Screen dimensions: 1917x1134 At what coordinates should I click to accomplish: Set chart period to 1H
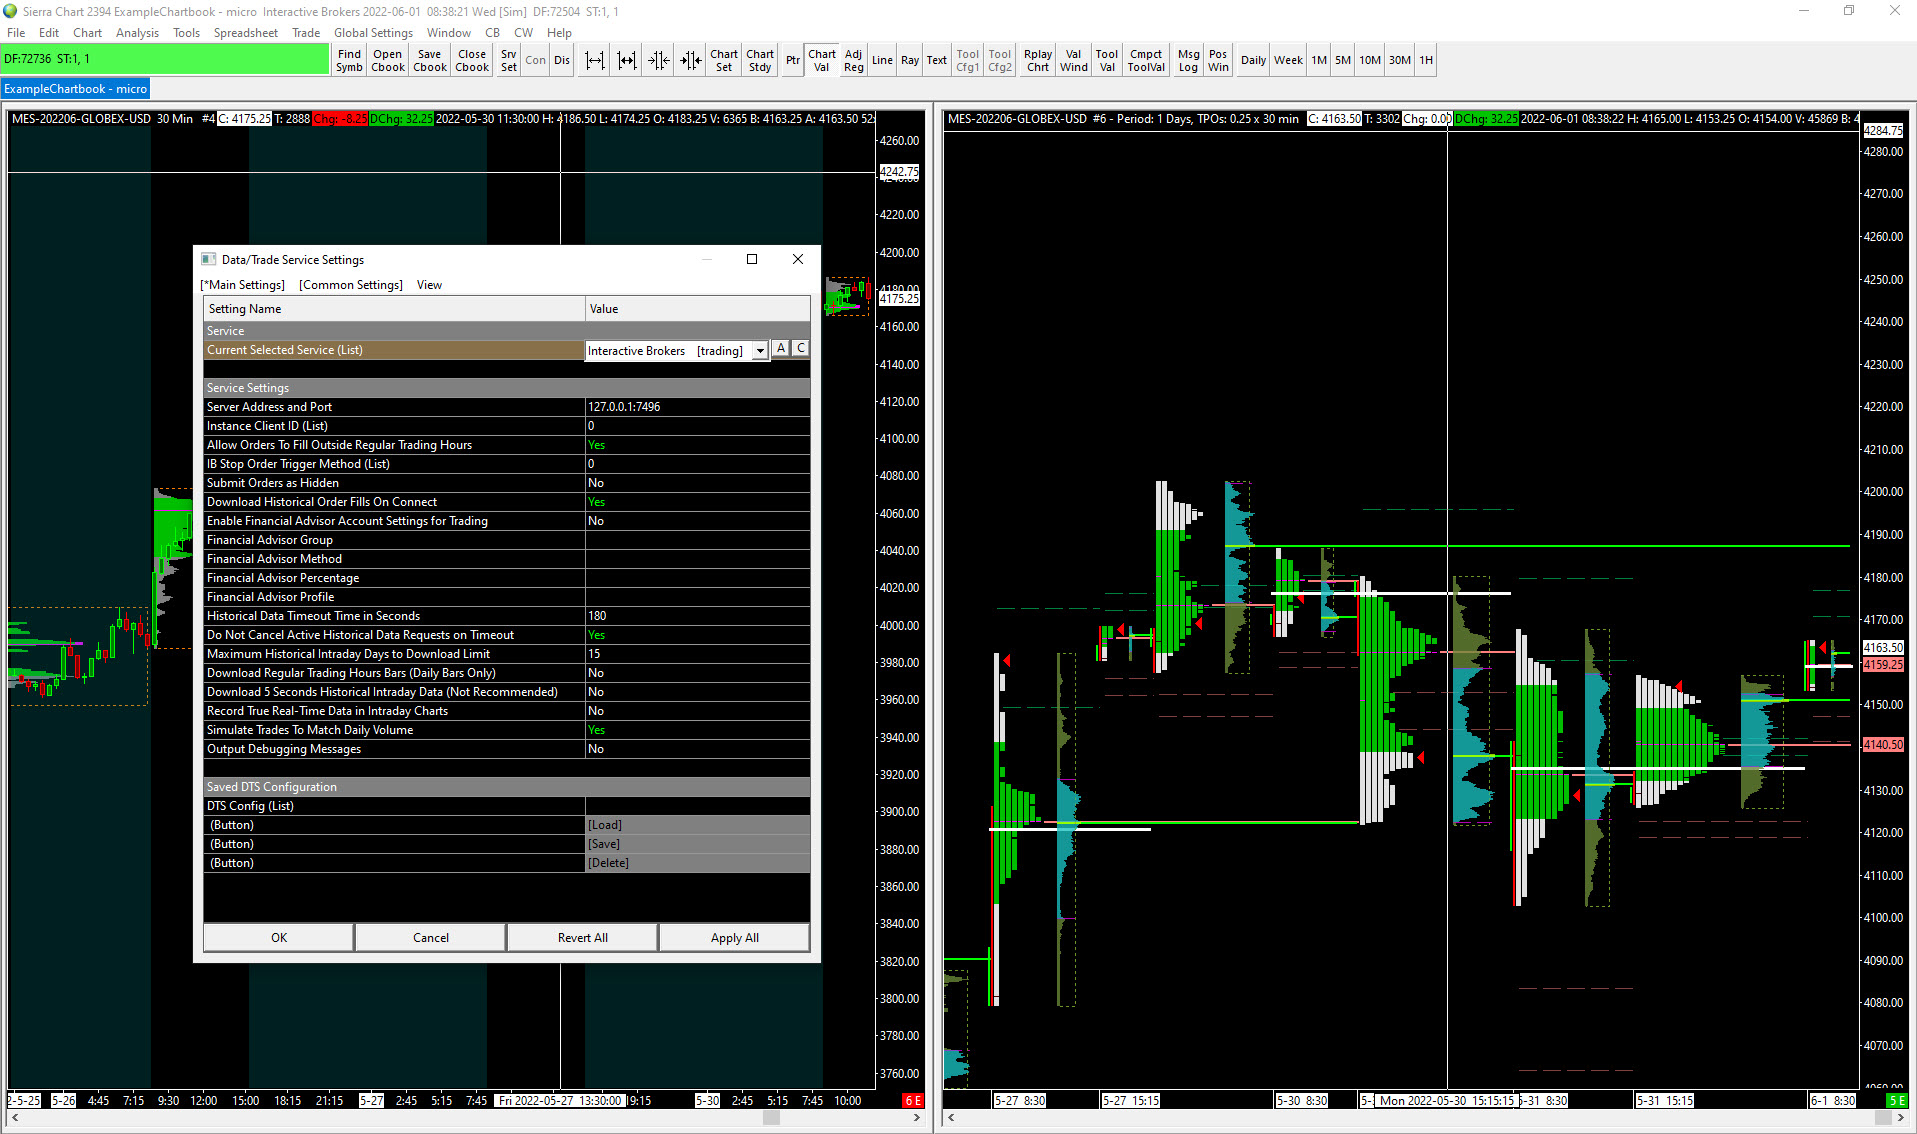pos(1426,61)
